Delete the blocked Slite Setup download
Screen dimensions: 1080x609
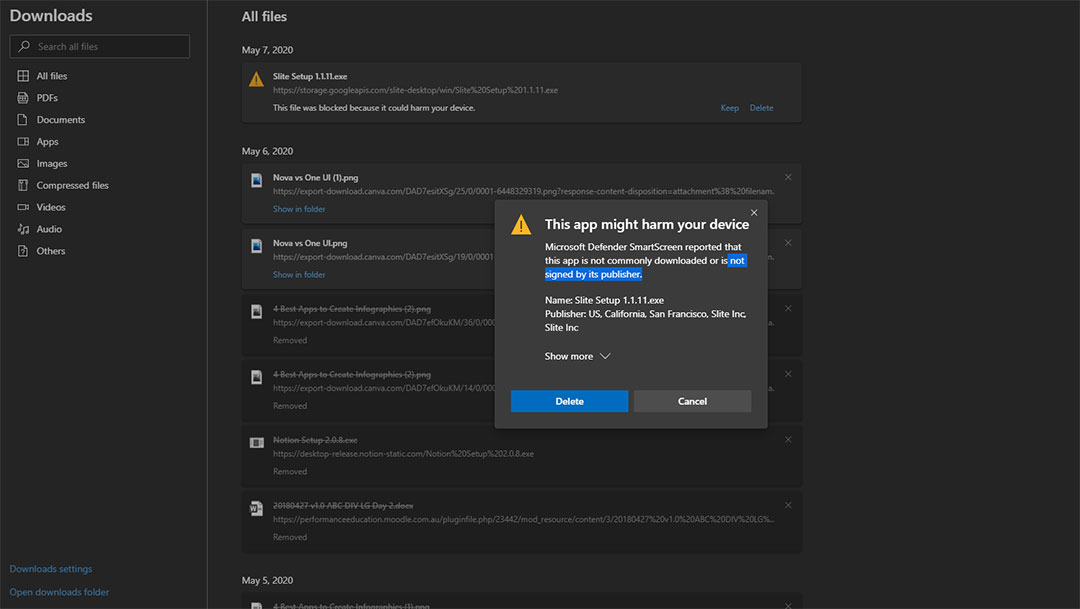(761, 108)
